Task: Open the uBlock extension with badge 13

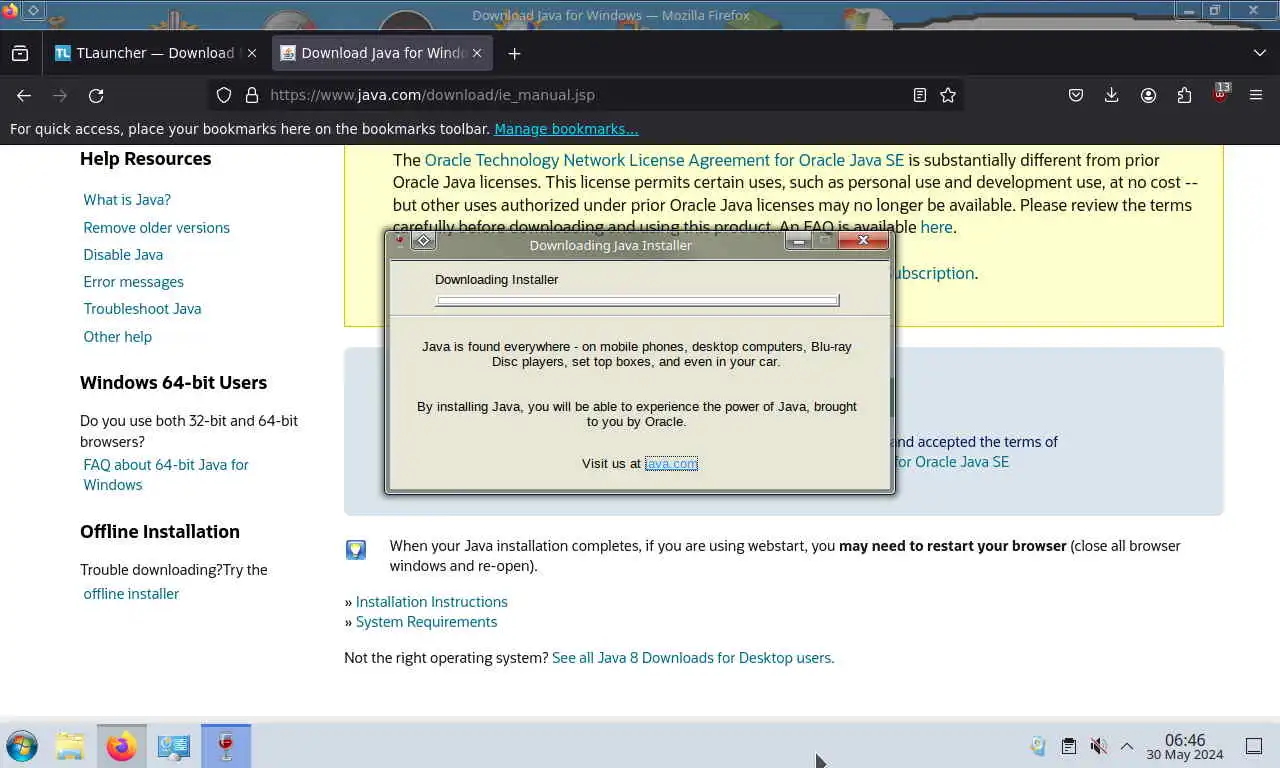Action: point(1220,95)
